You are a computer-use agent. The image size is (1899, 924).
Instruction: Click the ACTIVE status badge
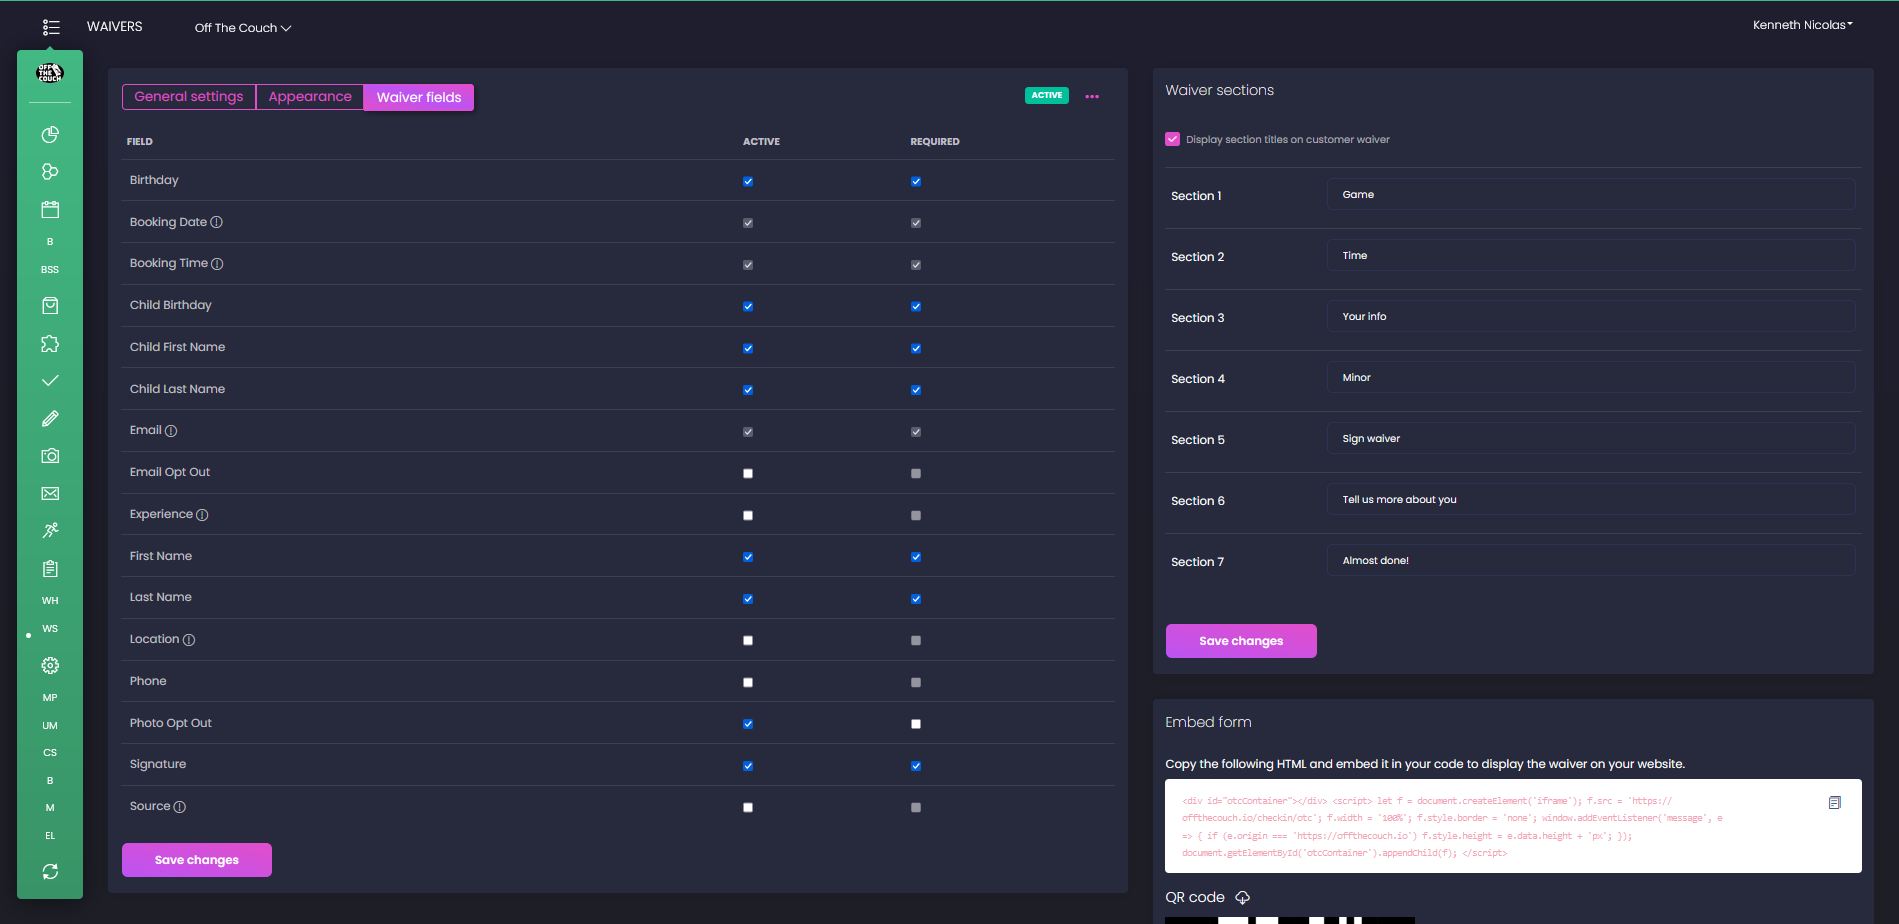[1047, 96]
